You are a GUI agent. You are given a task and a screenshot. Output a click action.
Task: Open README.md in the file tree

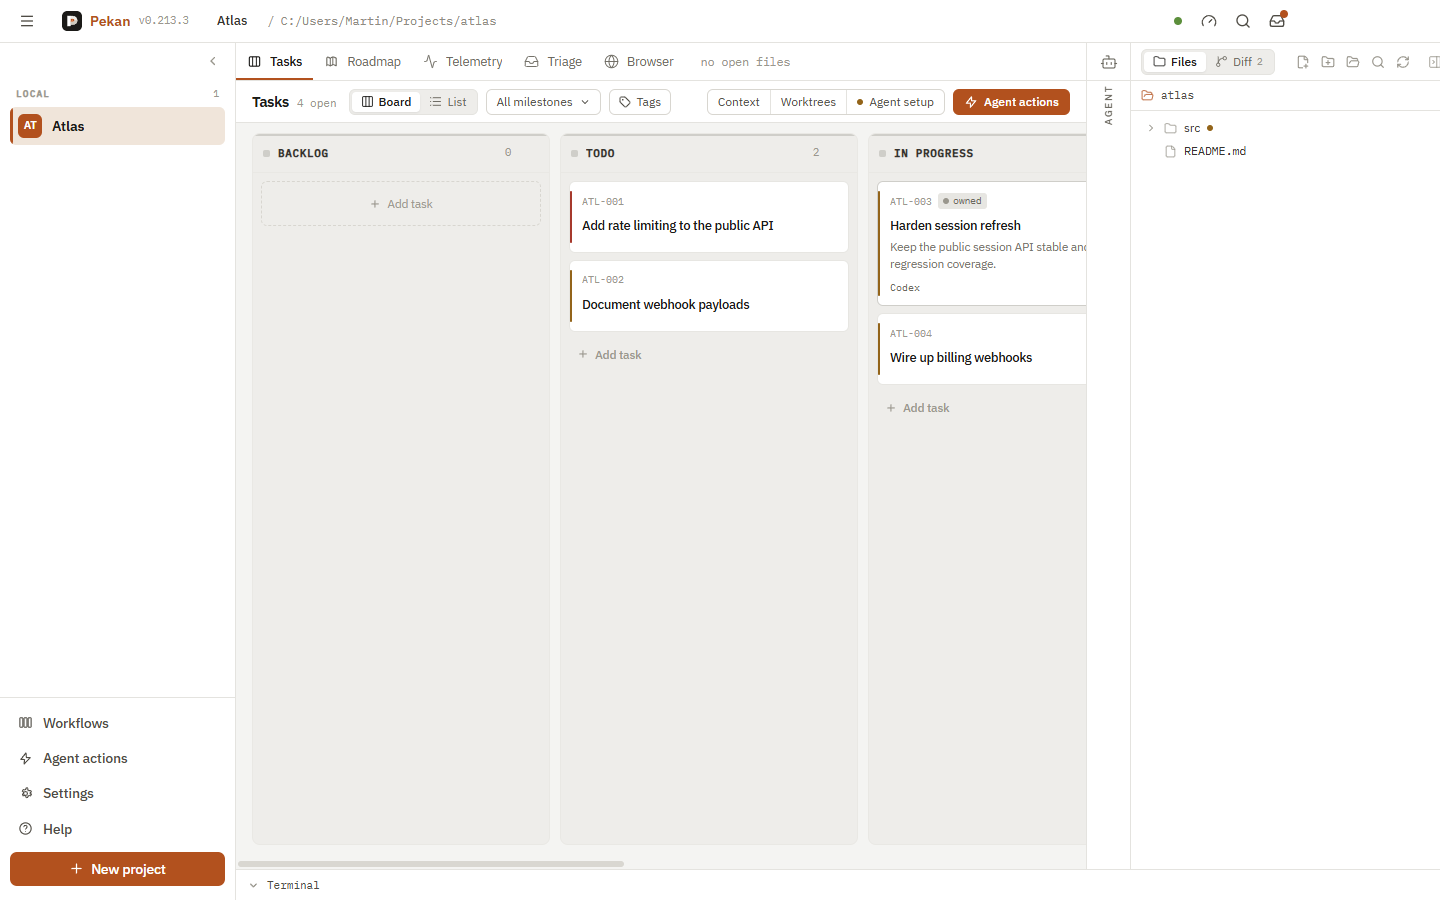click(x=1214, y=151)
